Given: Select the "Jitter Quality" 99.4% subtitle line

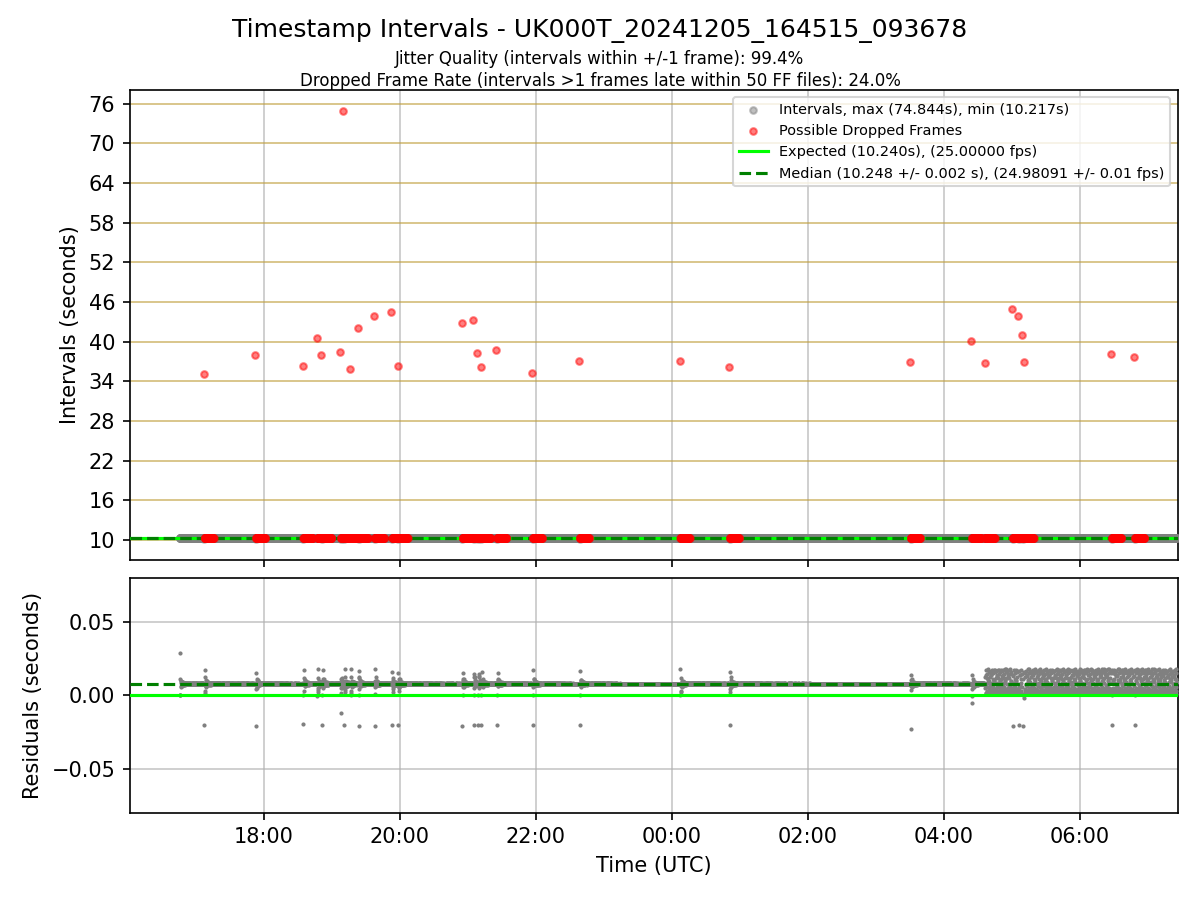Looking at the screenshot, I should click(599, 58).
